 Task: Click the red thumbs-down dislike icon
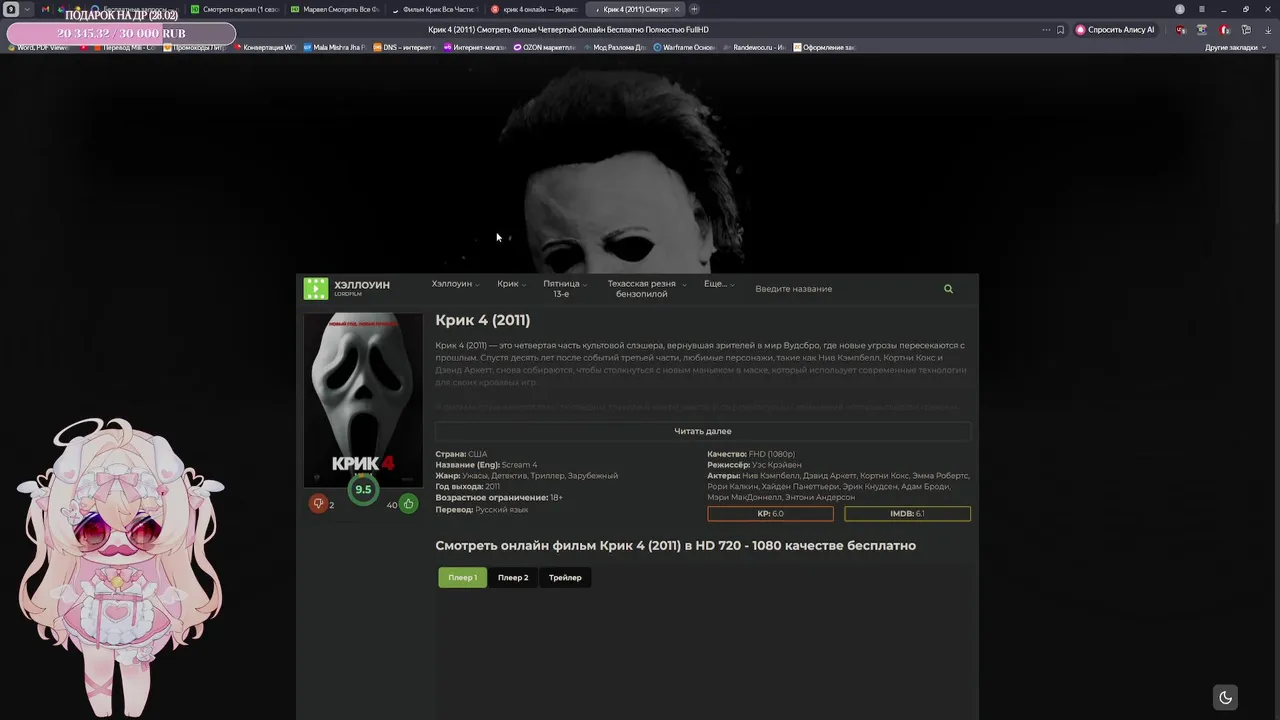click(x=318, y=504)
